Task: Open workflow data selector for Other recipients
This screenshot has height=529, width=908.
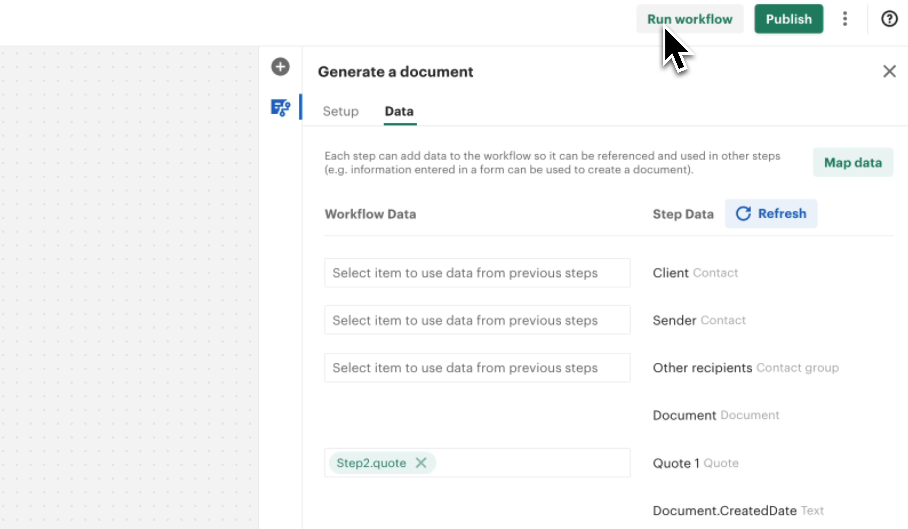Action: [477, 368]
